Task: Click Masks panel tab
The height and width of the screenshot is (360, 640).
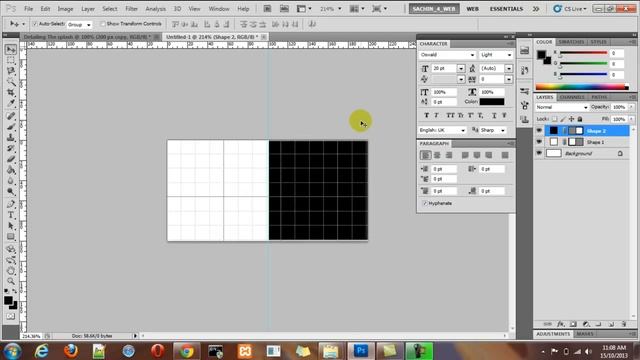Action: point(585,334)
